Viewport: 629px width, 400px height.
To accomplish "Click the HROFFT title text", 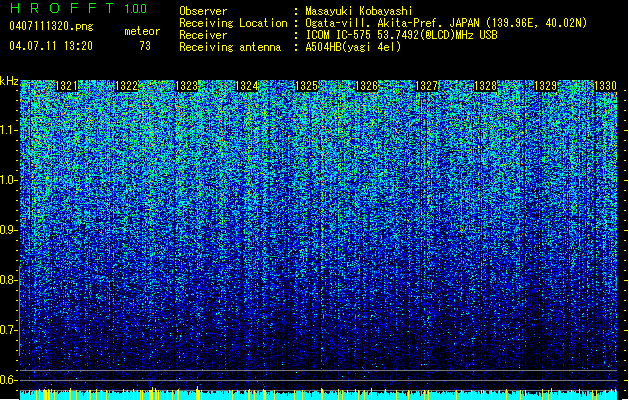I will 62,8.
